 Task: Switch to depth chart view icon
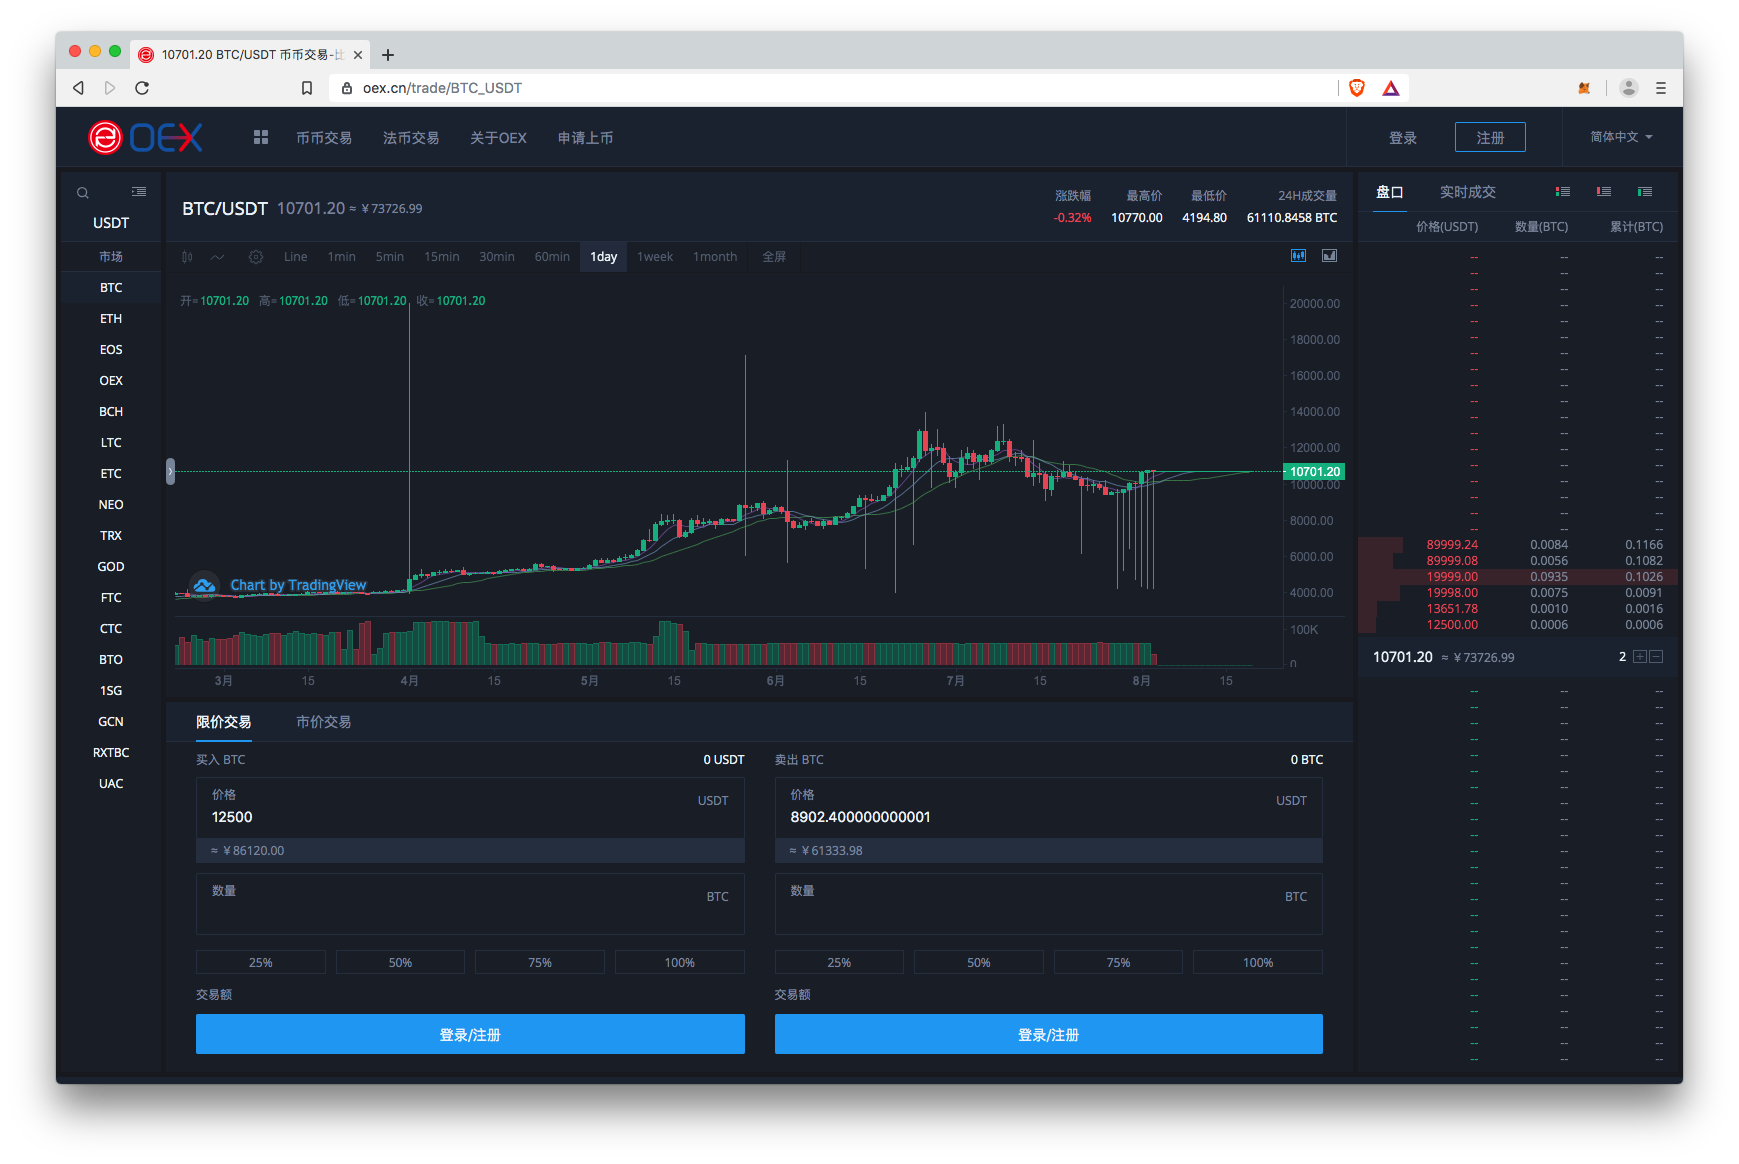tap(1330, 256)
